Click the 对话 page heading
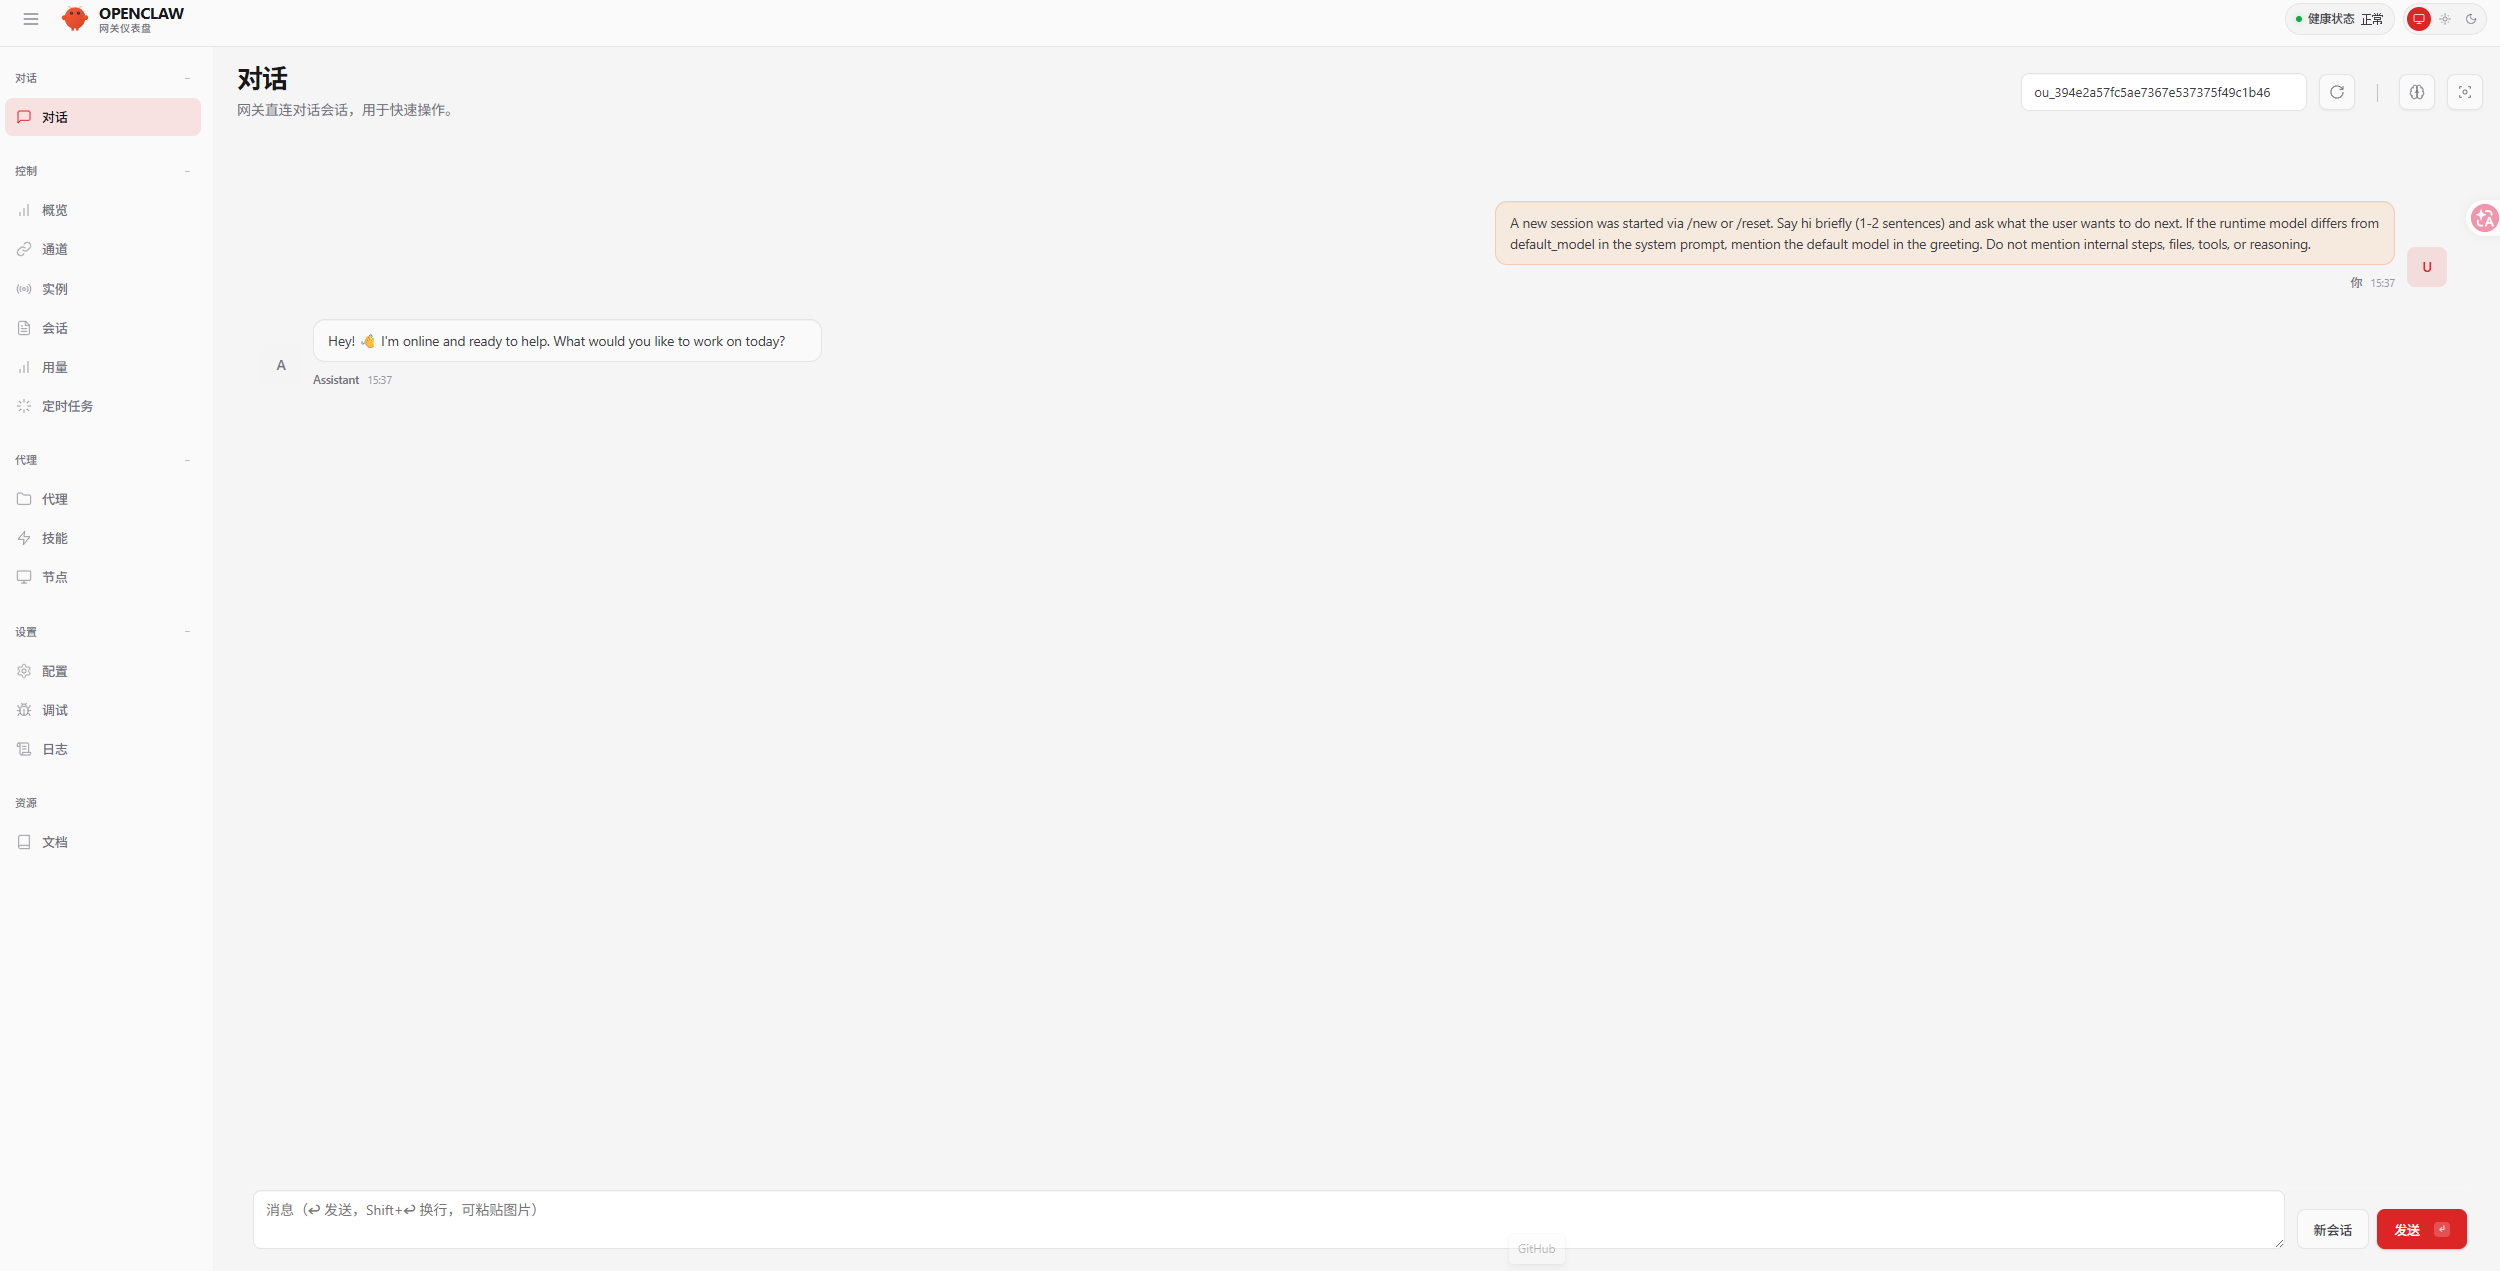Viewport: 2500px width, 1271px height. coord(262,78)
